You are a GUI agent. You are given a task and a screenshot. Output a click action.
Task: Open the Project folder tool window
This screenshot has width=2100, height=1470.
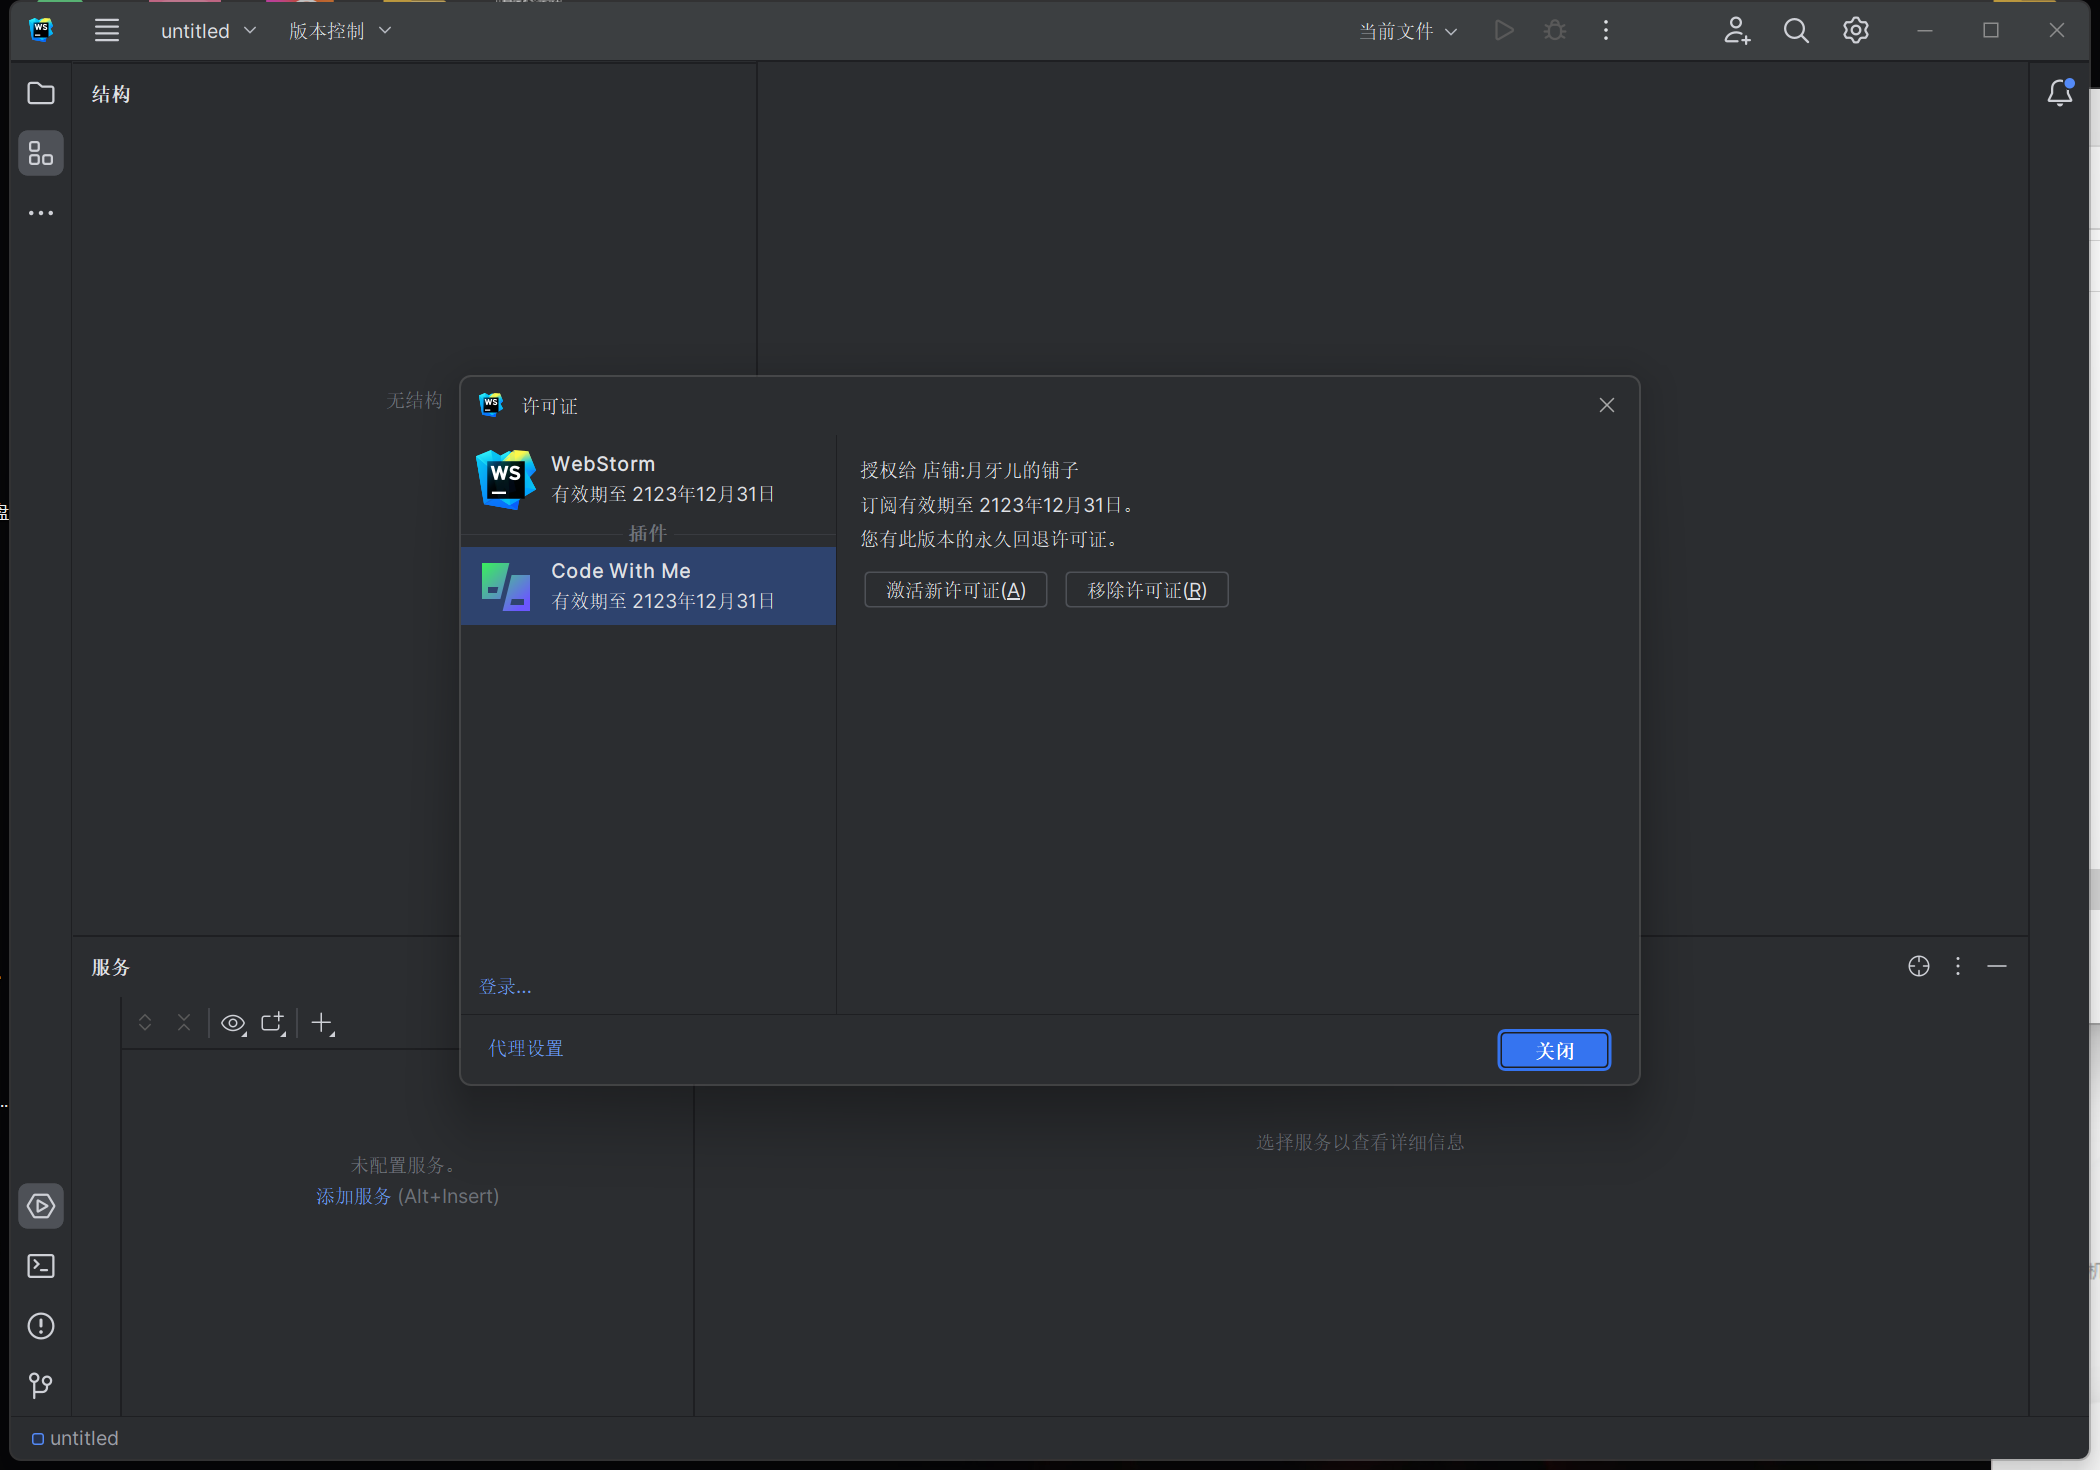pyautogui.click(x=41, y=93)
